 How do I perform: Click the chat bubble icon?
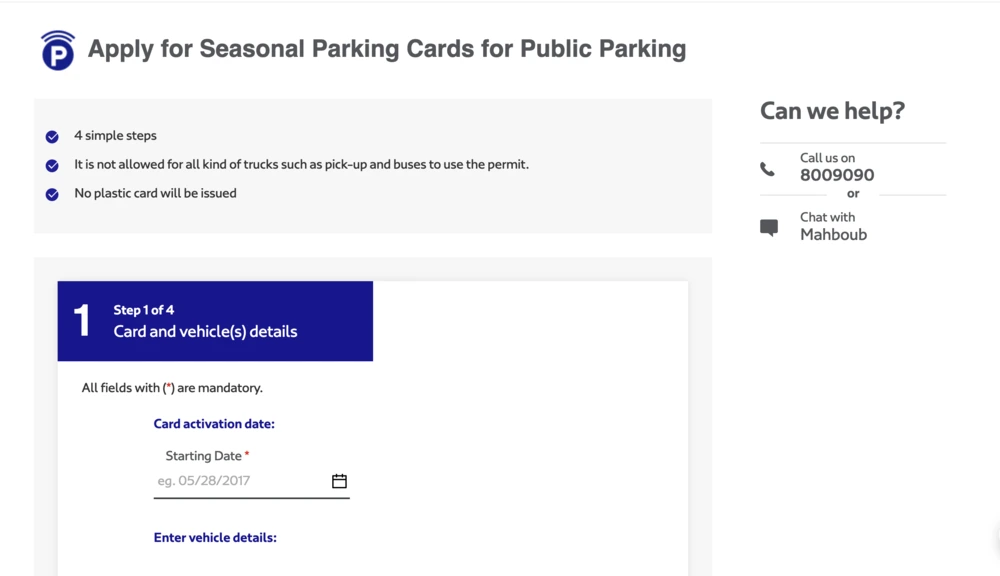(x=769, y=228)
